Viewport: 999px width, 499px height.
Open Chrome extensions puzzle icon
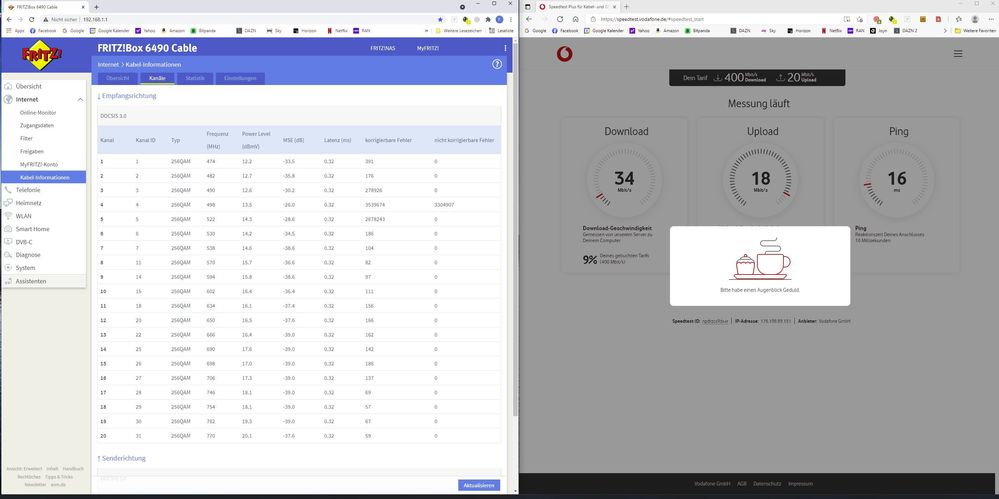point(487,20)
